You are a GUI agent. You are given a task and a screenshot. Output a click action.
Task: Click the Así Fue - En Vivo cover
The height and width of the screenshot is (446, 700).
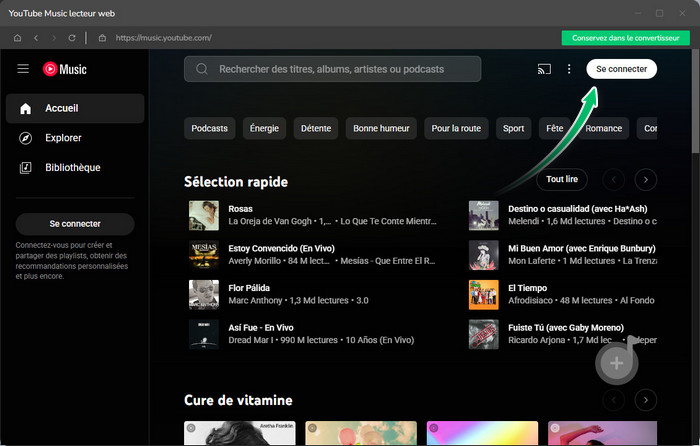204,334
